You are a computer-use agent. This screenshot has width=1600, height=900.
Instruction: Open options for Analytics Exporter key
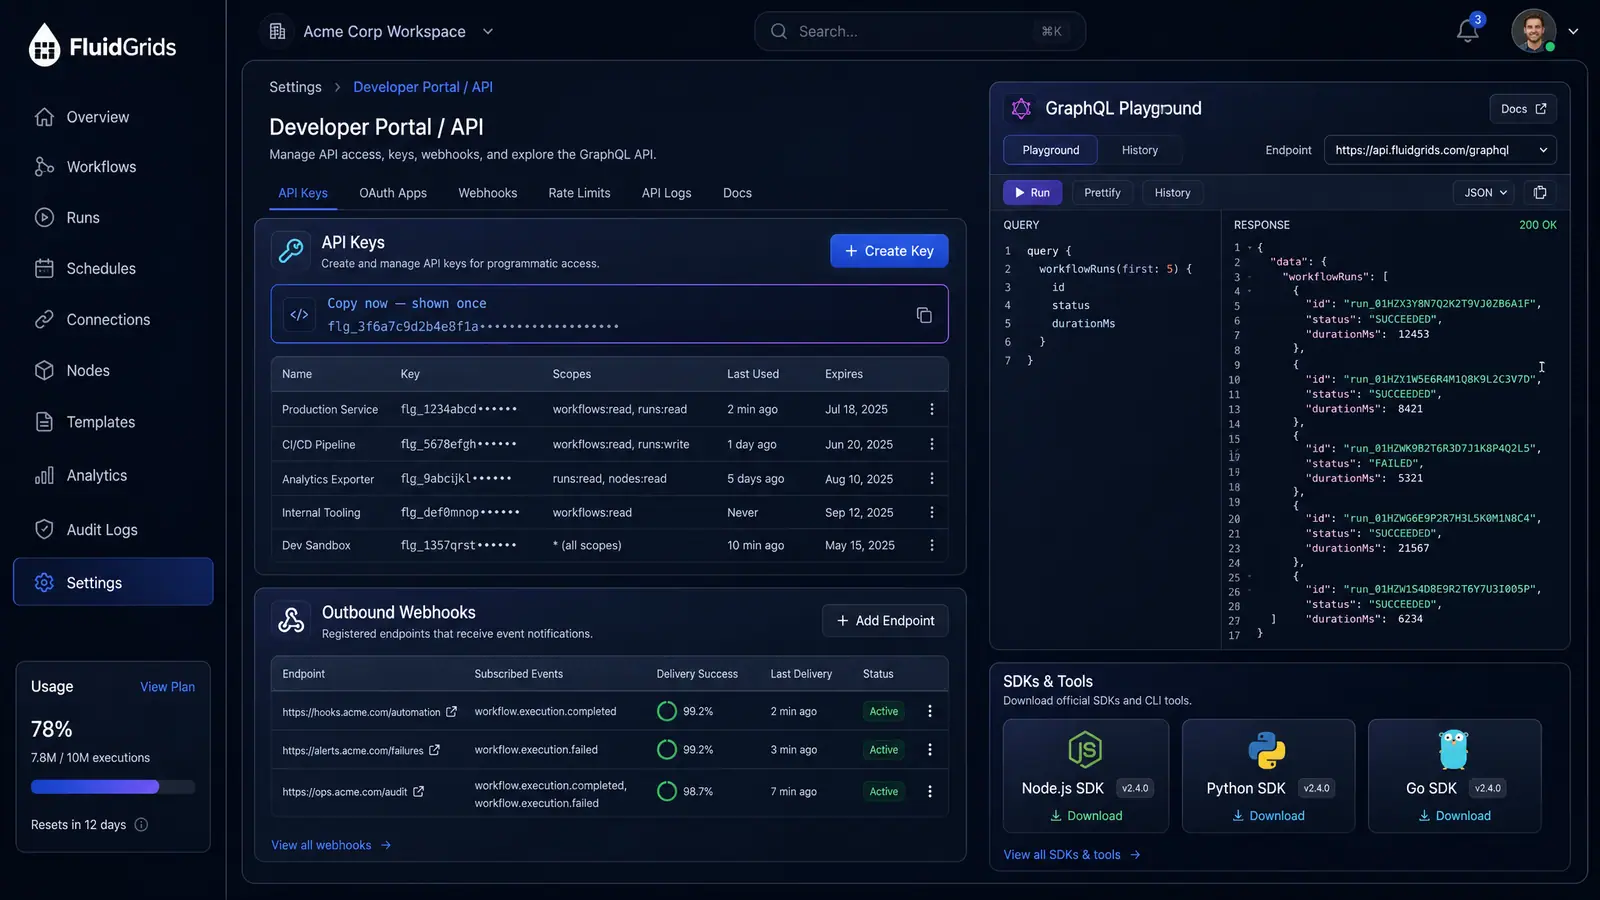pos(931,479)
